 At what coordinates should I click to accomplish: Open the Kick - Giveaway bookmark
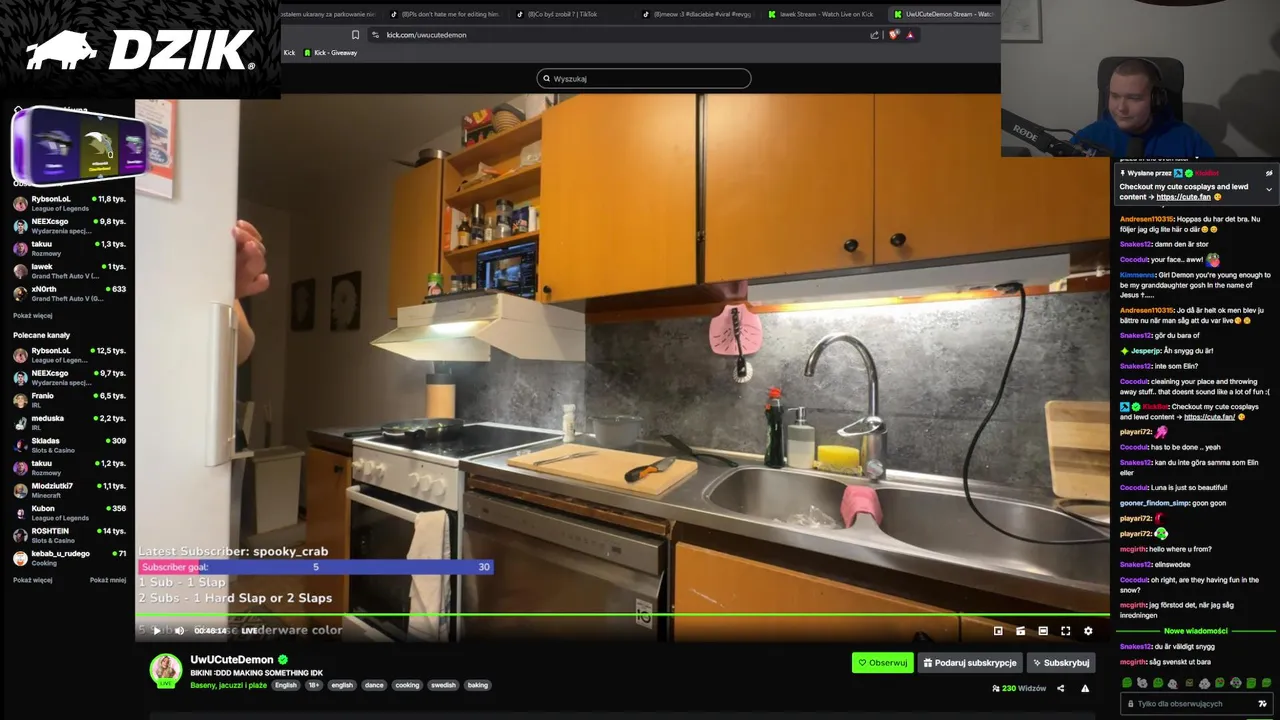point(330,53)
